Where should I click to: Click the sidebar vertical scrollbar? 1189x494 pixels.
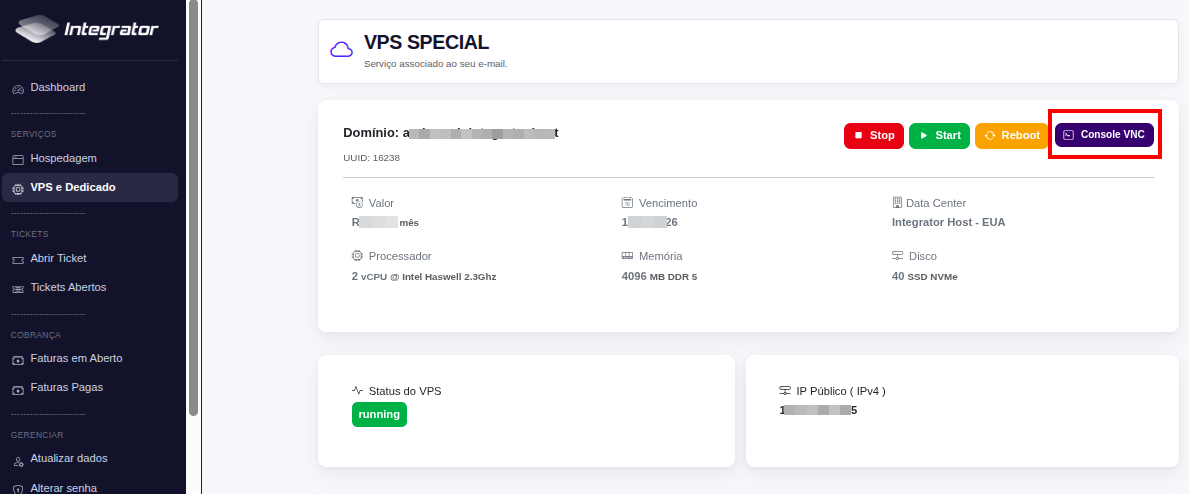[x=193, y=200]
